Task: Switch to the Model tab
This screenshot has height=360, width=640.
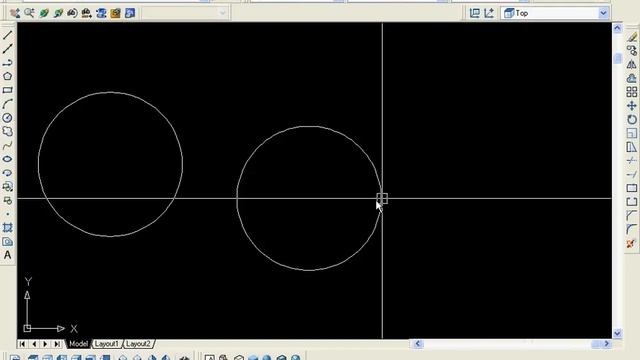Action: coord(78,344)
